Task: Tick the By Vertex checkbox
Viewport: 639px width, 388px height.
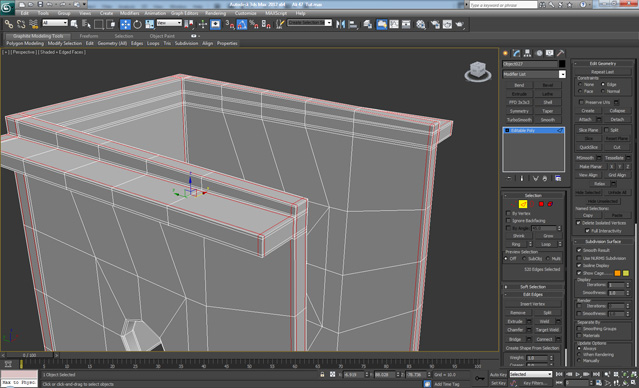Action: pos(508,213)
